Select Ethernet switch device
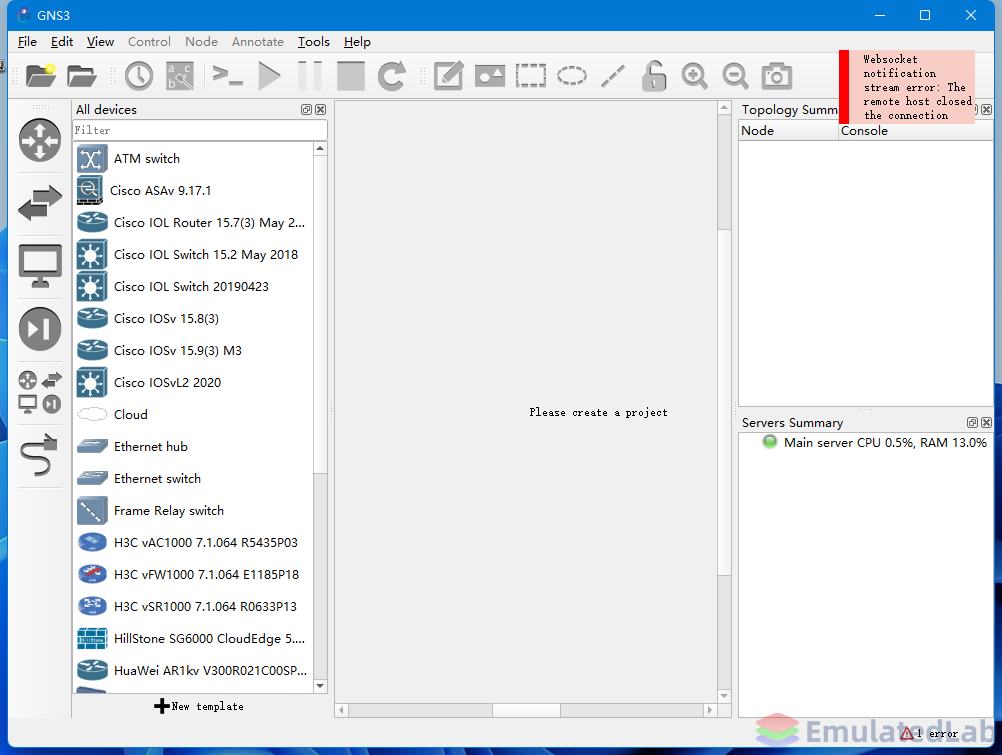This screenshot has height=755, width=1002. click(194, 478)
